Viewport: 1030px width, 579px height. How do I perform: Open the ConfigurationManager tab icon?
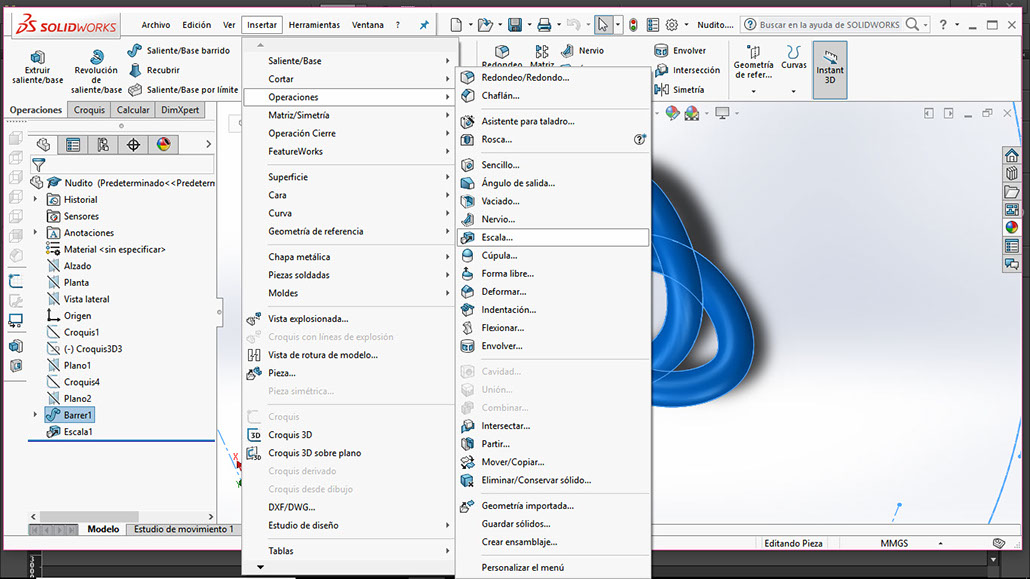[103, 145]
